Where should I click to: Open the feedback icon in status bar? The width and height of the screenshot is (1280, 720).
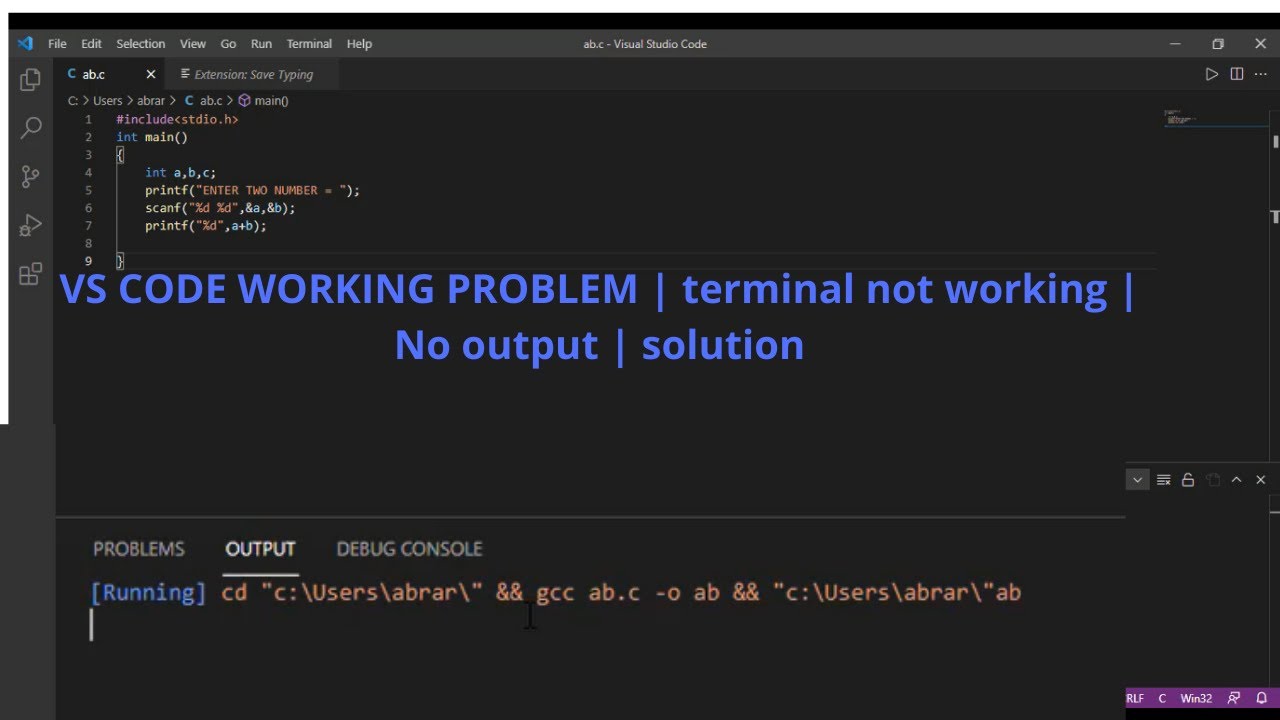coord(1234,698)
